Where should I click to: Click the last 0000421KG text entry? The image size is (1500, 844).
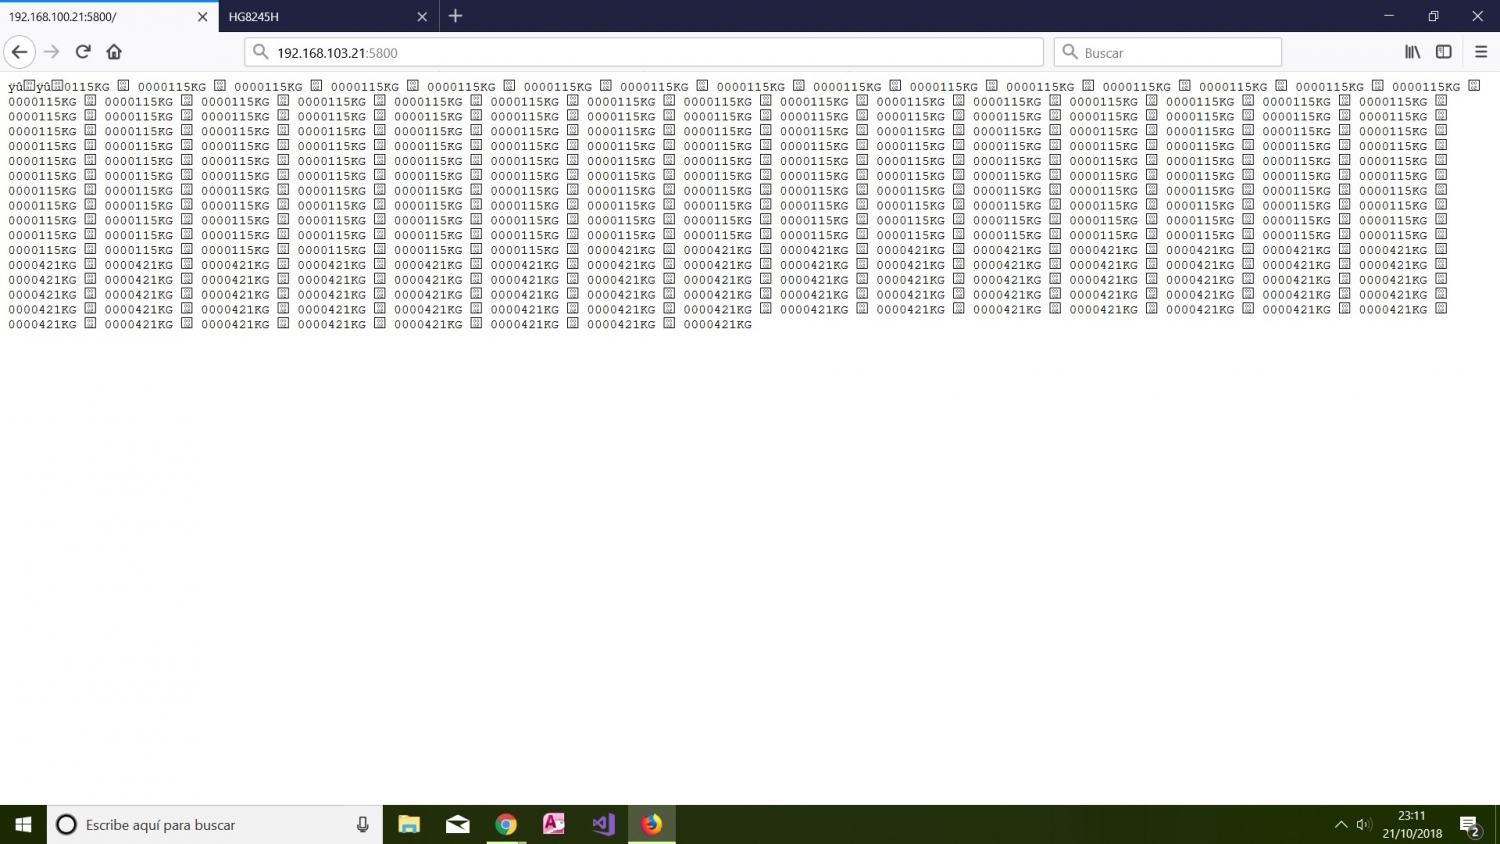tap(718, 325)
